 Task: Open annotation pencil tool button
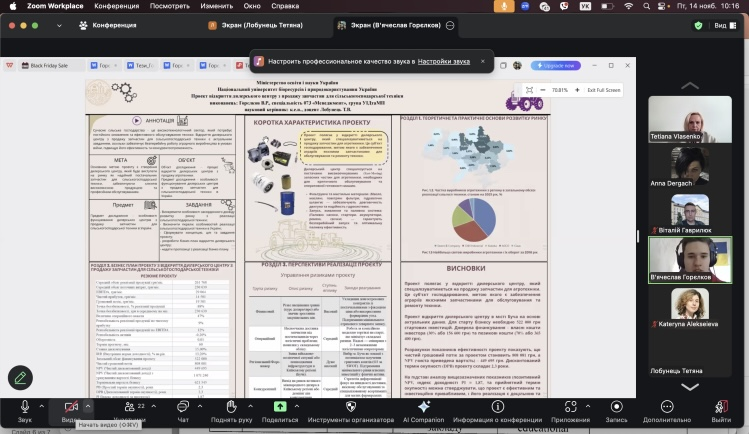[x=20, y=378]
